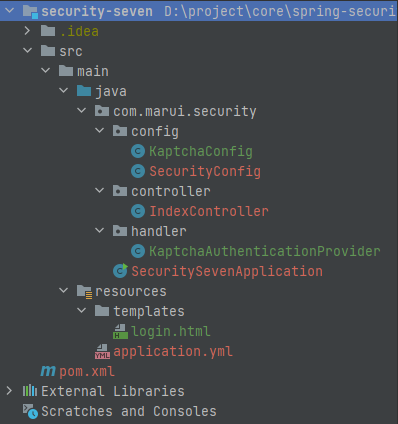Select the controller package label
The height and width of the screenshot is (424, 398).
click(x=171, y=191)
